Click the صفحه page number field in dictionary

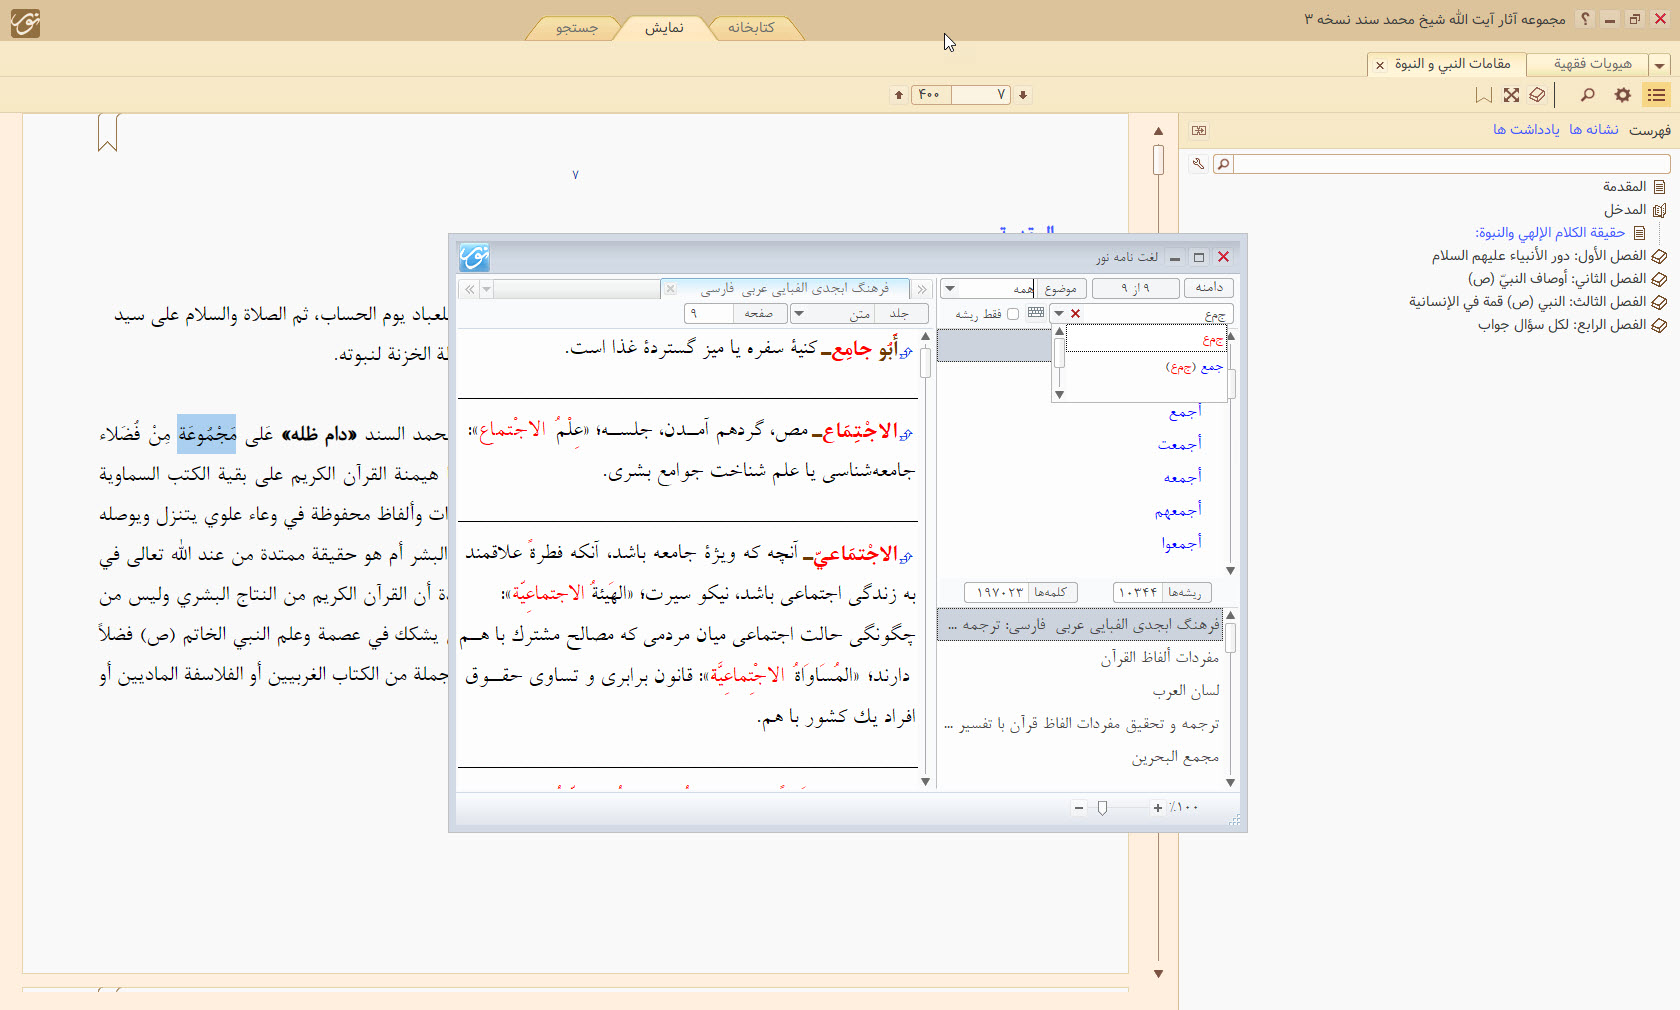[709, 314]
